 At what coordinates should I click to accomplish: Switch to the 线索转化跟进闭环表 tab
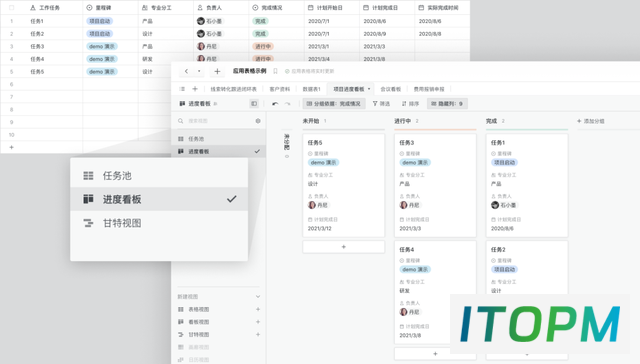[x=233, y=89]
